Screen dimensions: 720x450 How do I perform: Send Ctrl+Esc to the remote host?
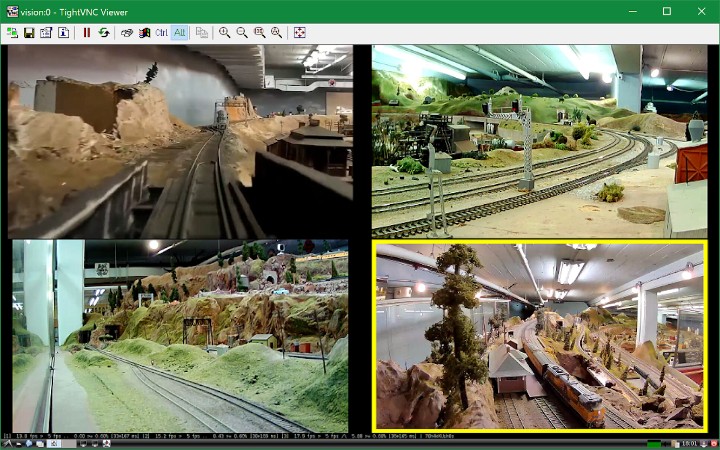tap(144, 33)
